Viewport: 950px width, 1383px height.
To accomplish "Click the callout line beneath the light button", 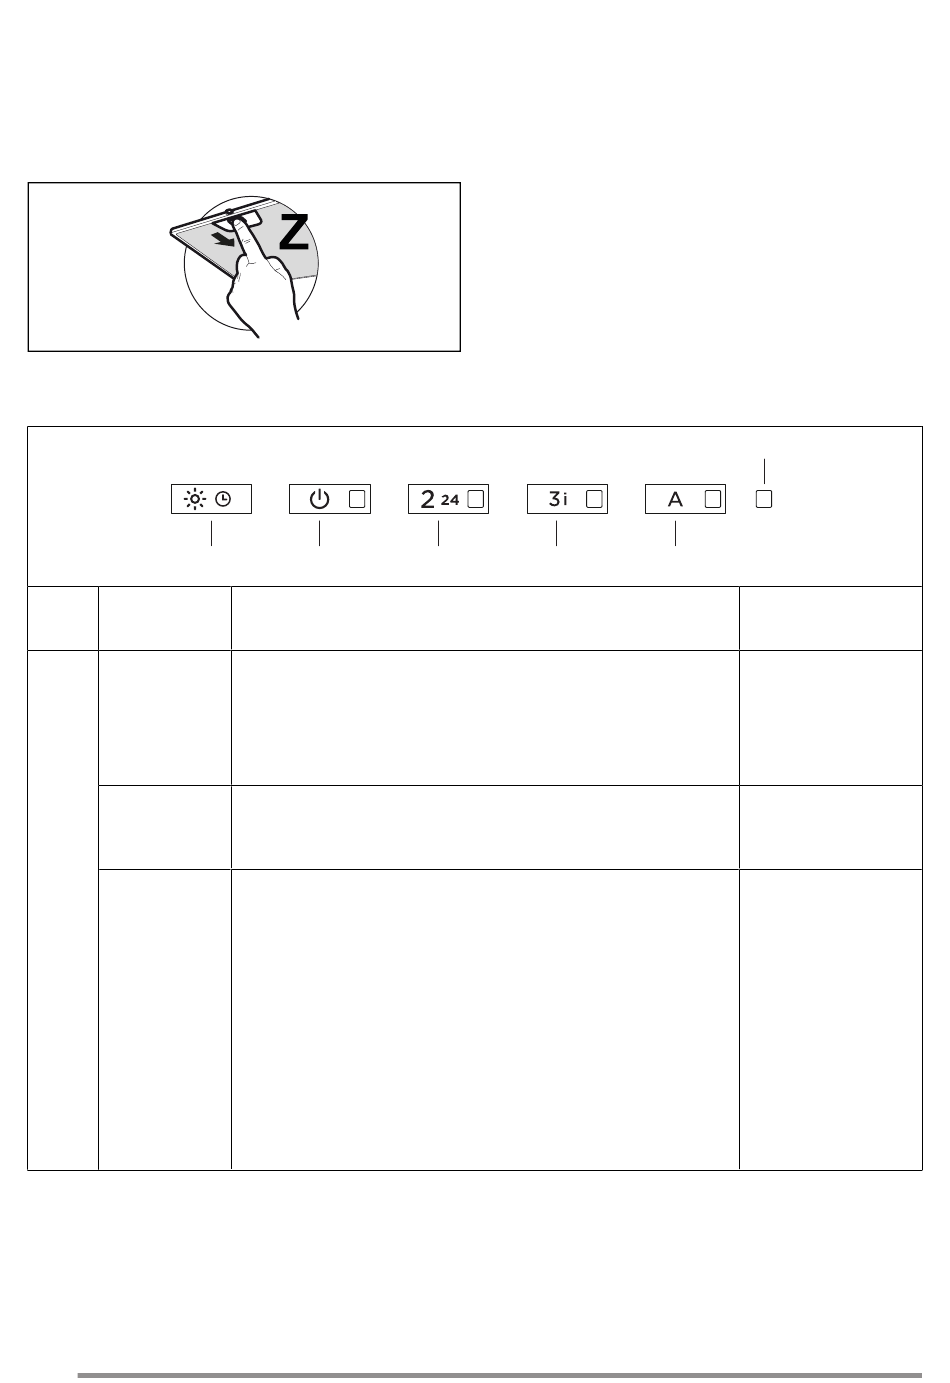I will click(x=211, y=534).
